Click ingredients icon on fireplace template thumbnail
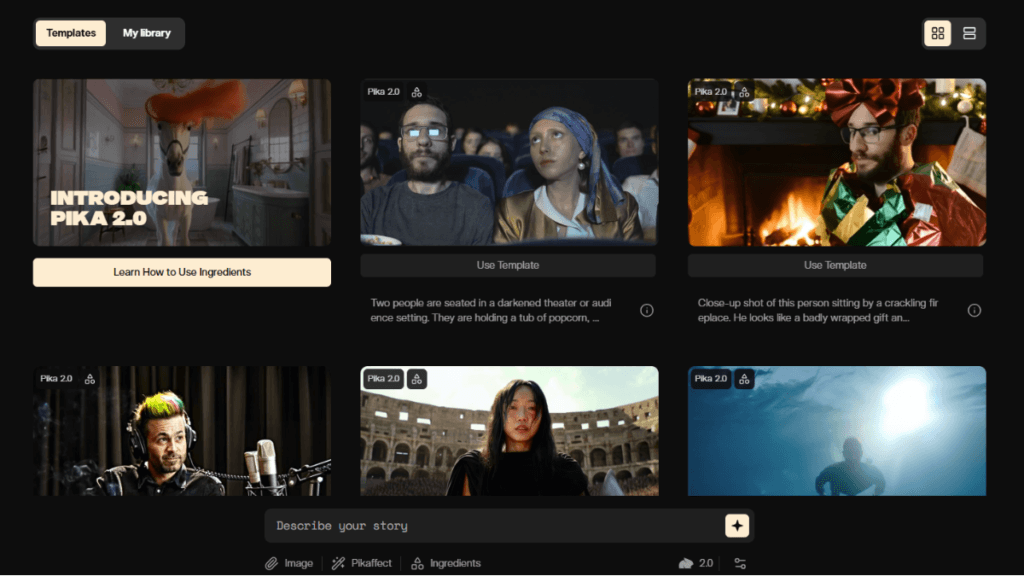The width and height of the screenshot is (1024, 576). 744,92
